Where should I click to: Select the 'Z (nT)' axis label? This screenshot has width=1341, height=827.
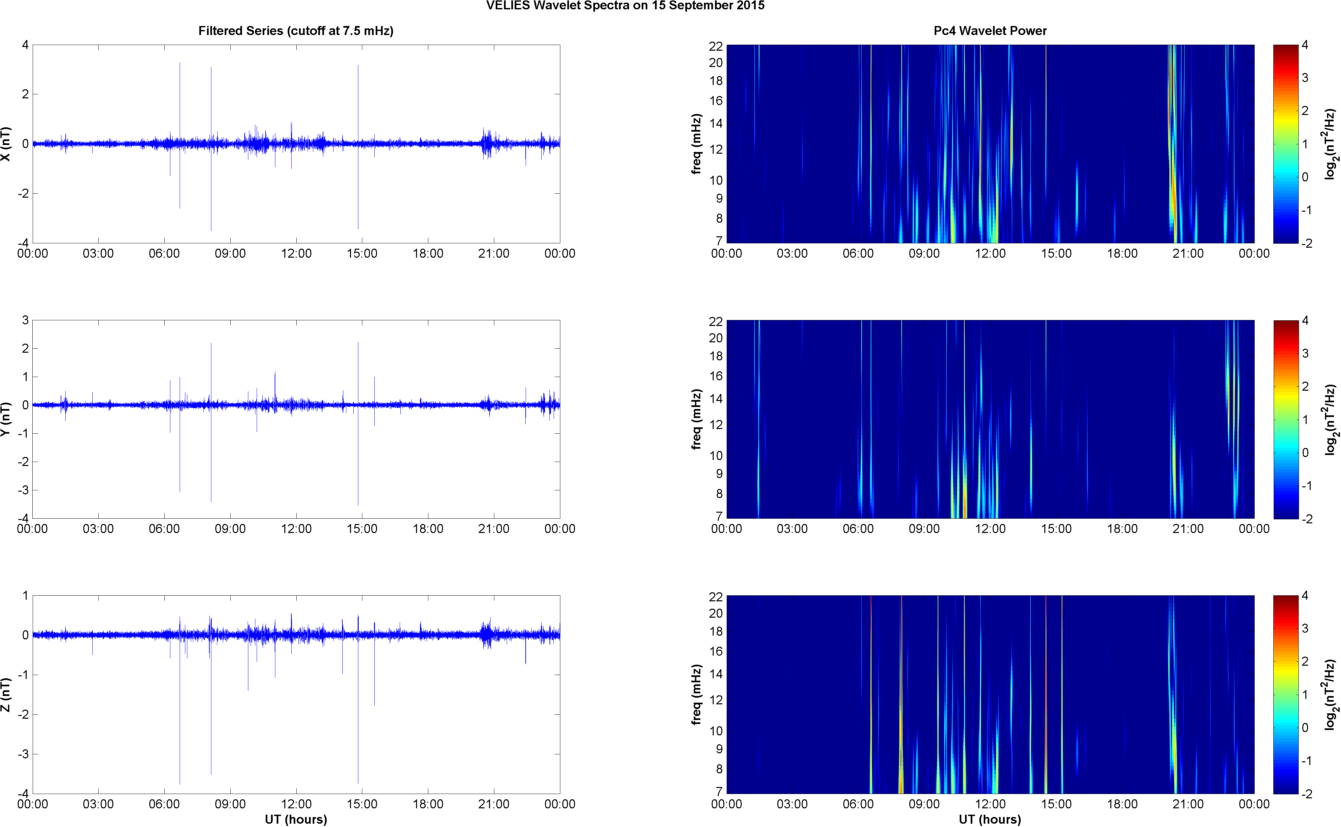(x=8, y=695)
